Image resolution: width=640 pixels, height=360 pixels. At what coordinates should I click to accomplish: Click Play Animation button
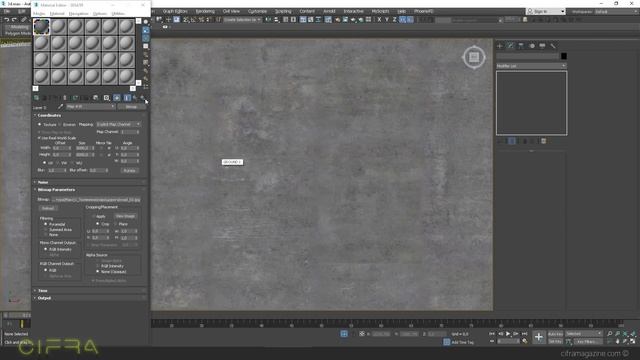coord(508,334)
